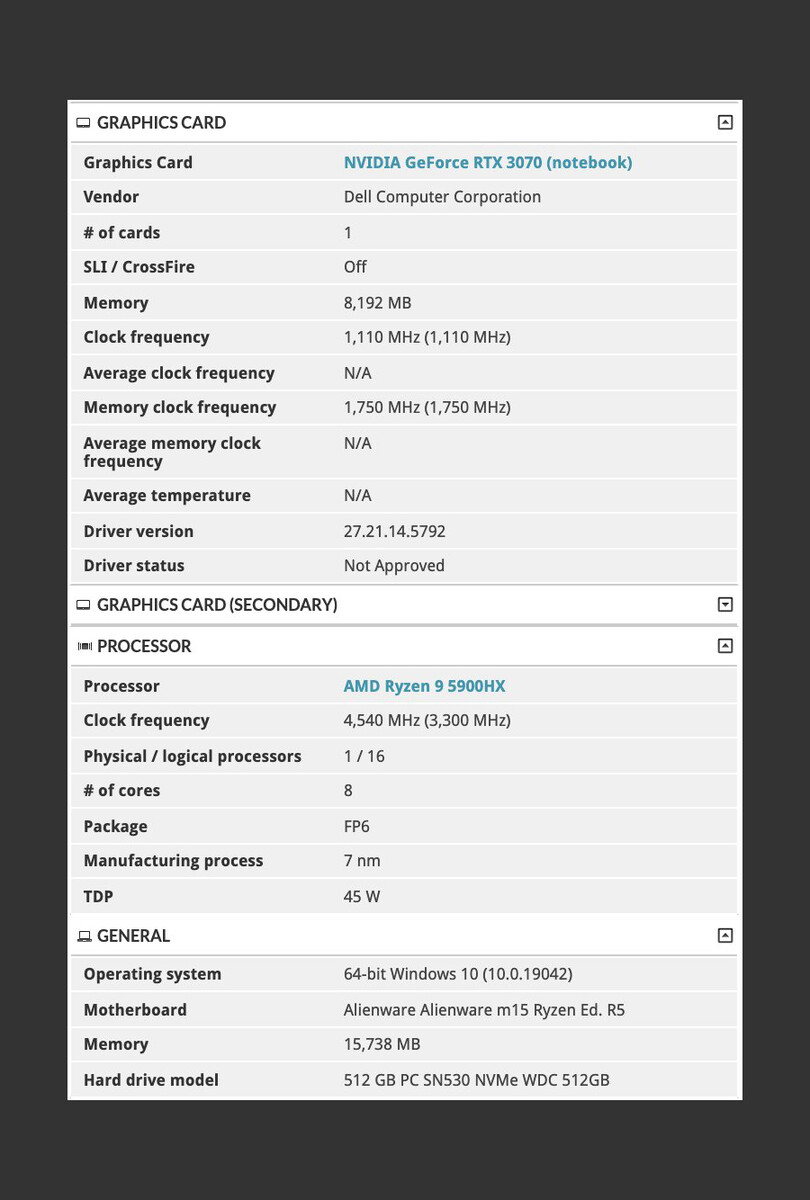Click the 64-bit Windows 10 operating system value
810x1200 pixels.
click(x=458, y=974)
